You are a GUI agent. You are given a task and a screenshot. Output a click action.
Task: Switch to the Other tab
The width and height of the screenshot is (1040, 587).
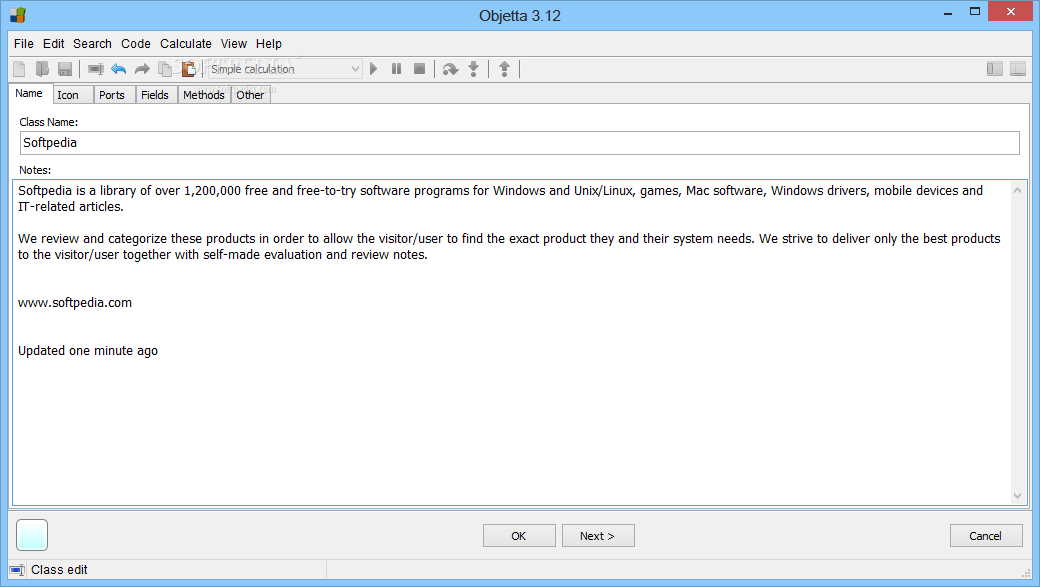tap(250, 95)
